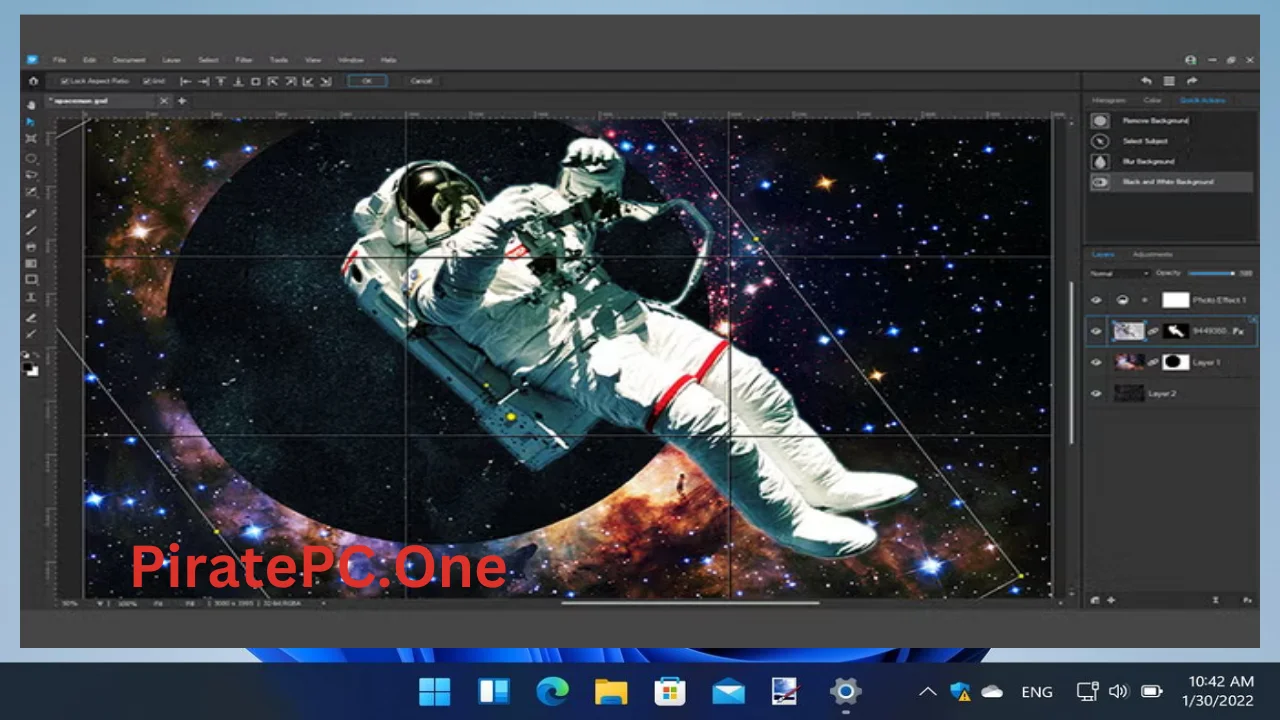Select the Transform tool

pyautogui.click(x=31, y=139)
